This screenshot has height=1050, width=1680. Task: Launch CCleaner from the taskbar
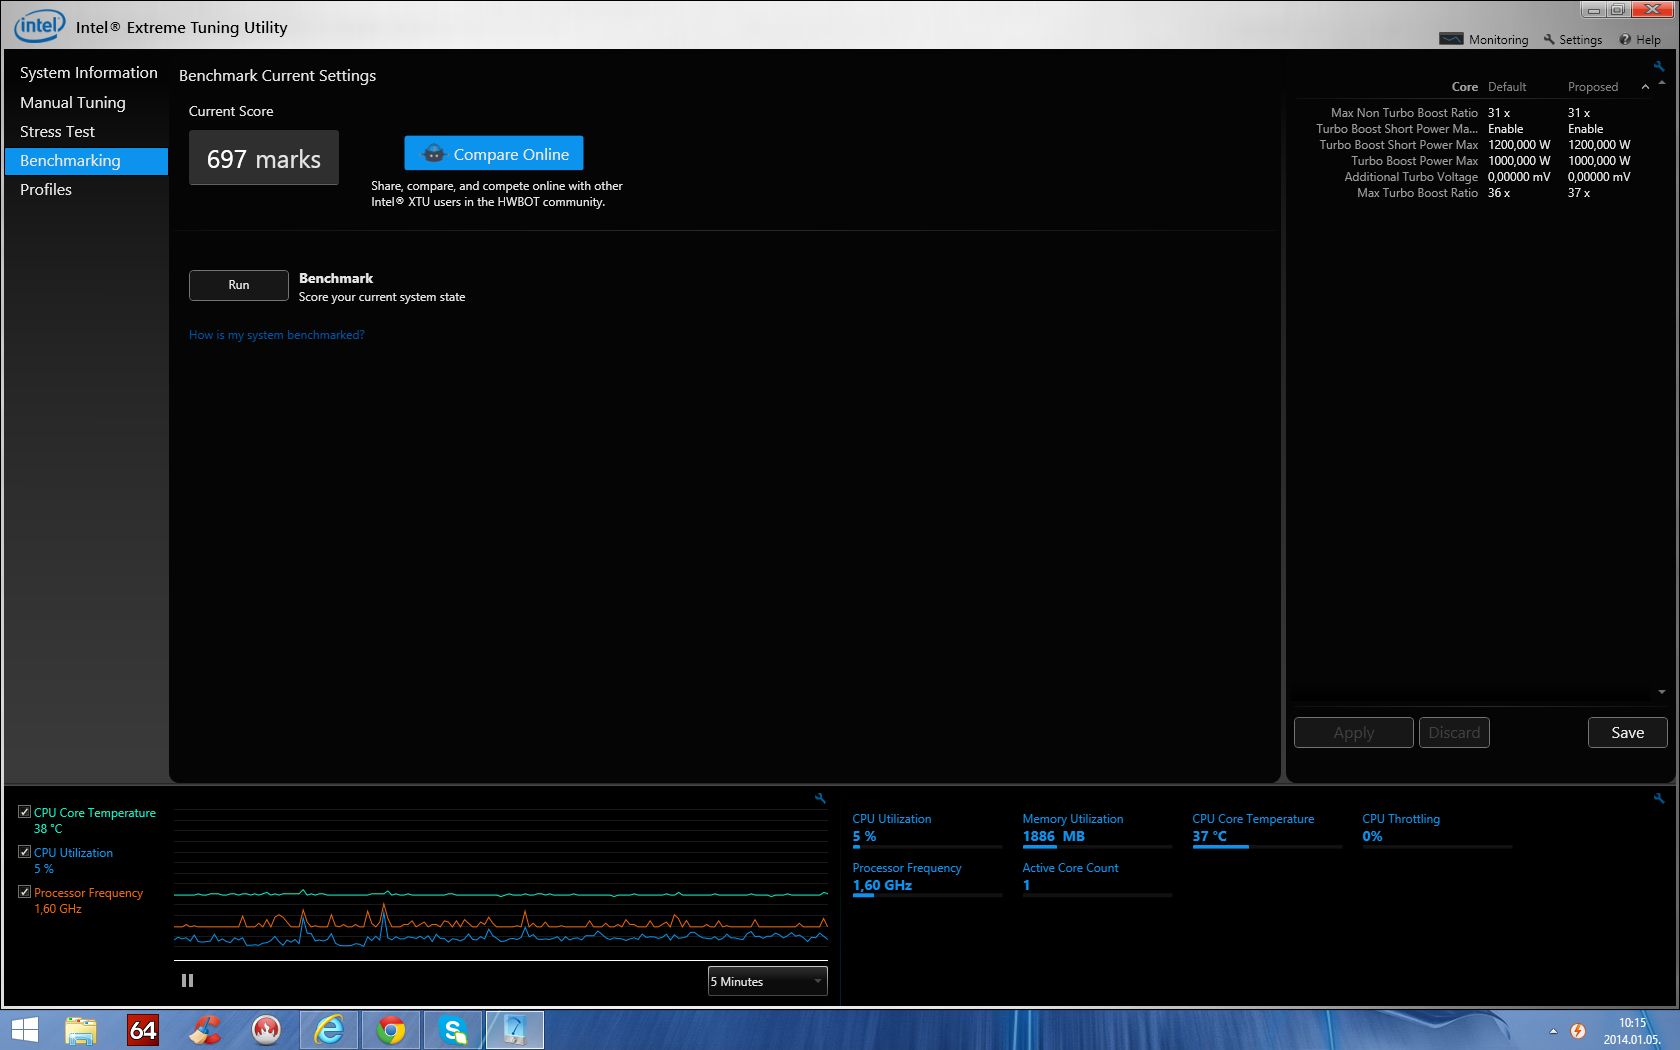[x=205, y=1030]
